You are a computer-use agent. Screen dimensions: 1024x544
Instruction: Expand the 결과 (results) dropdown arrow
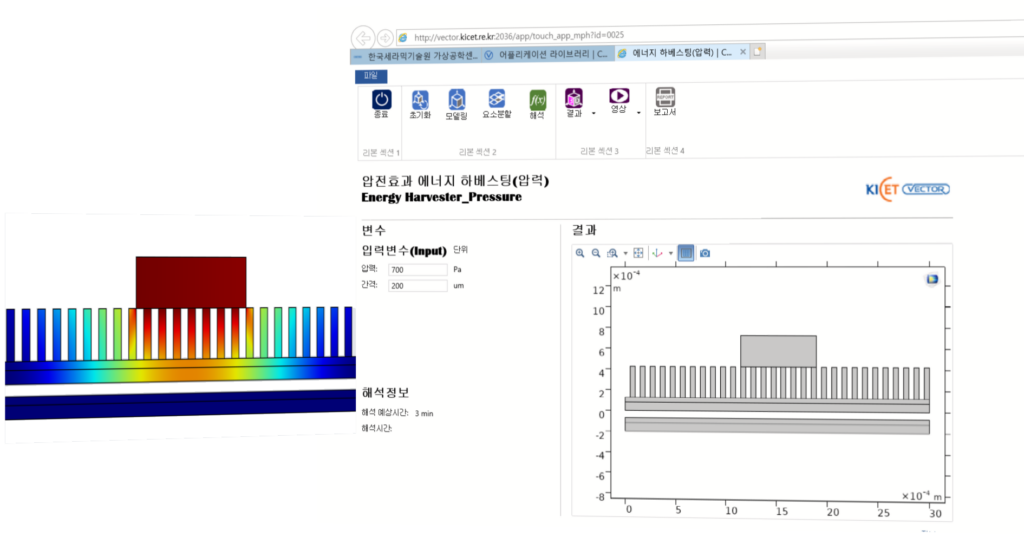pyautogui.click(x=594, y=113)
